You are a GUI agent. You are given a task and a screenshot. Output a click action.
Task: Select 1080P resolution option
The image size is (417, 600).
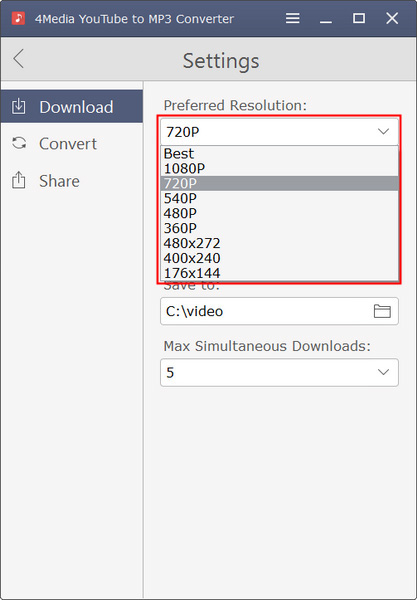tap(280, 168)
